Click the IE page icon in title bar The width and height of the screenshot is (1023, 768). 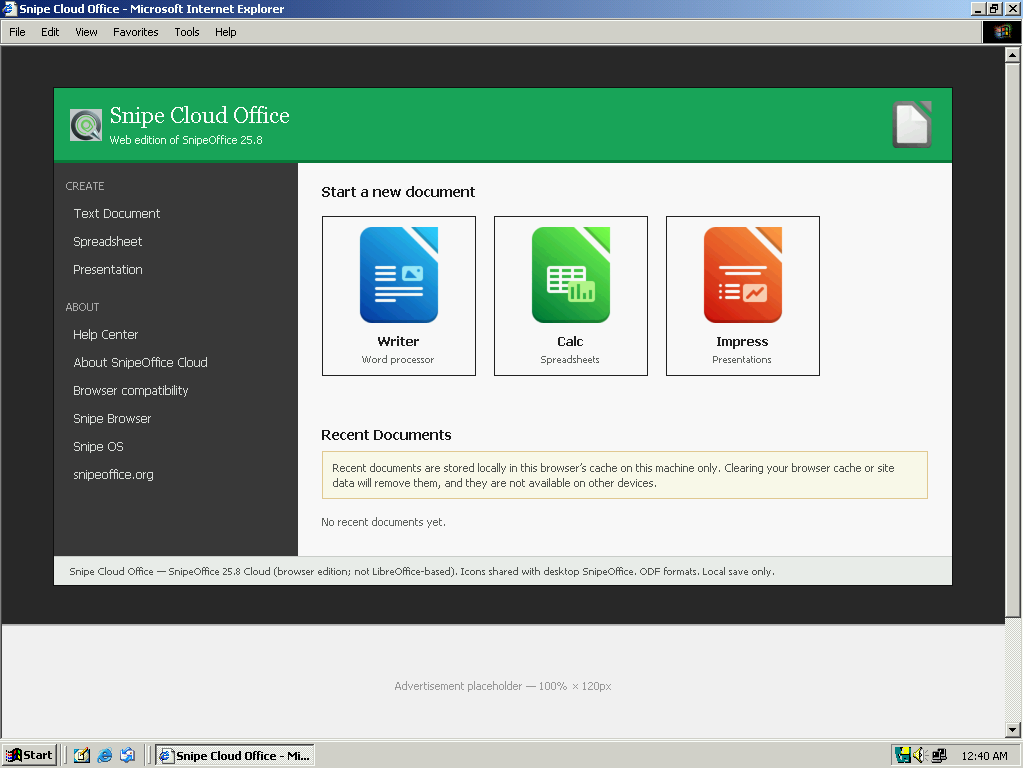click(9, 8)
